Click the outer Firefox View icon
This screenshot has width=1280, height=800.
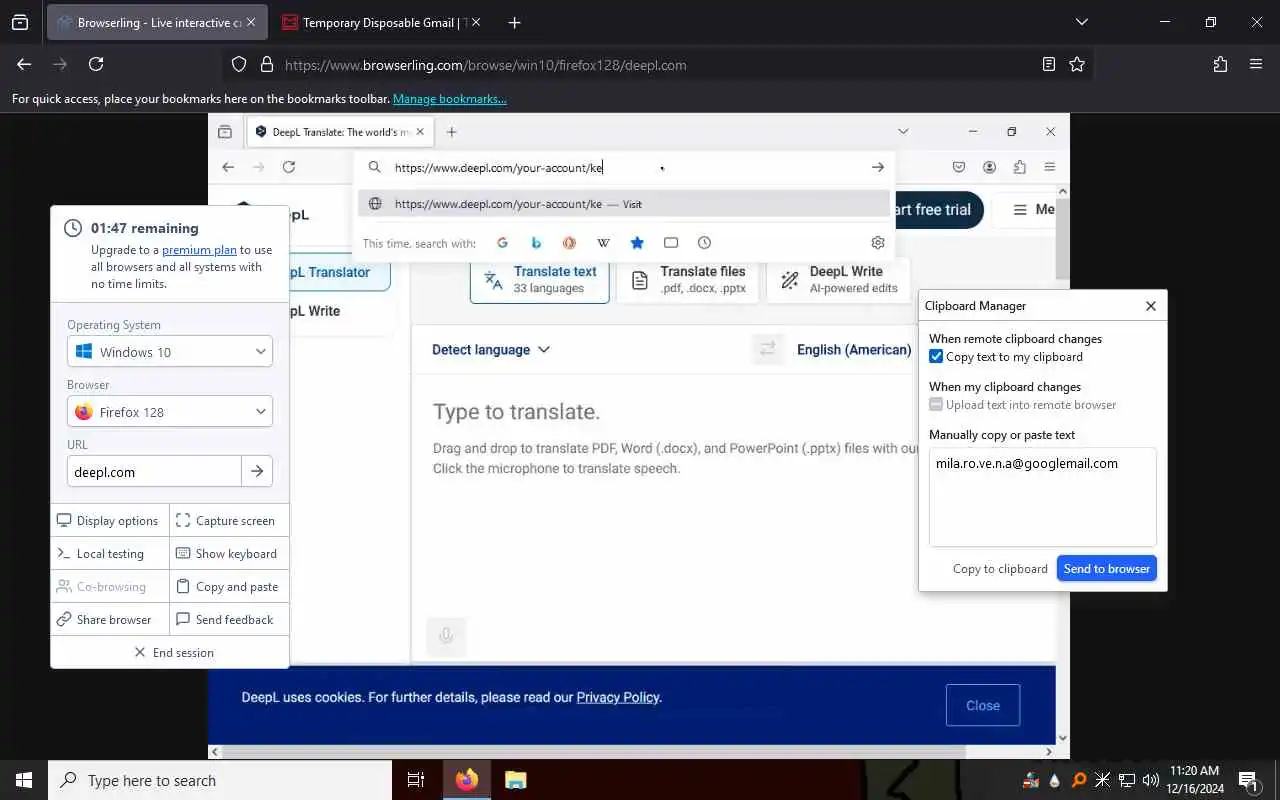click(x=20, y=22)
